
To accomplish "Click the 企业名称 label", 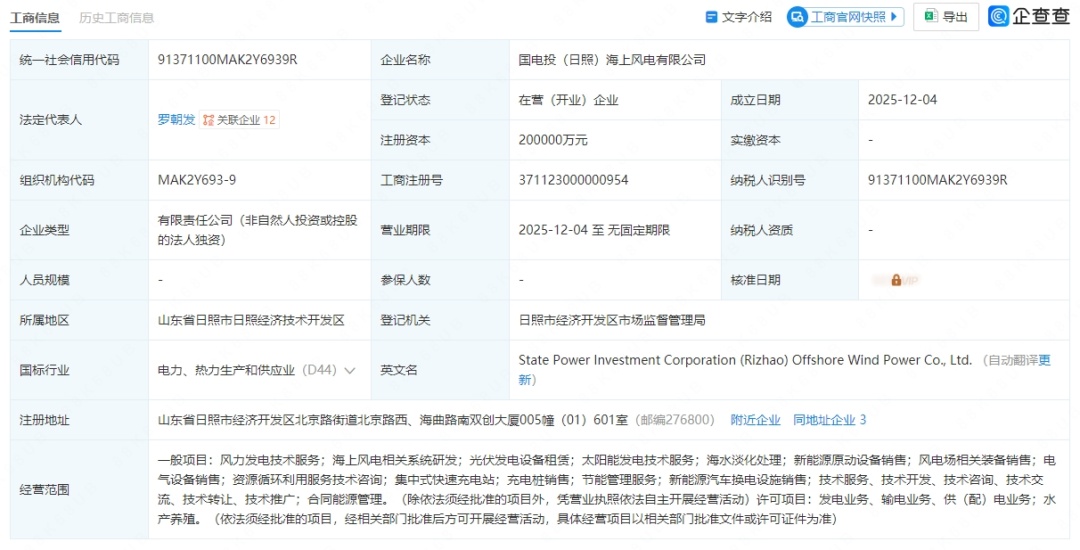I will (405, 60).
